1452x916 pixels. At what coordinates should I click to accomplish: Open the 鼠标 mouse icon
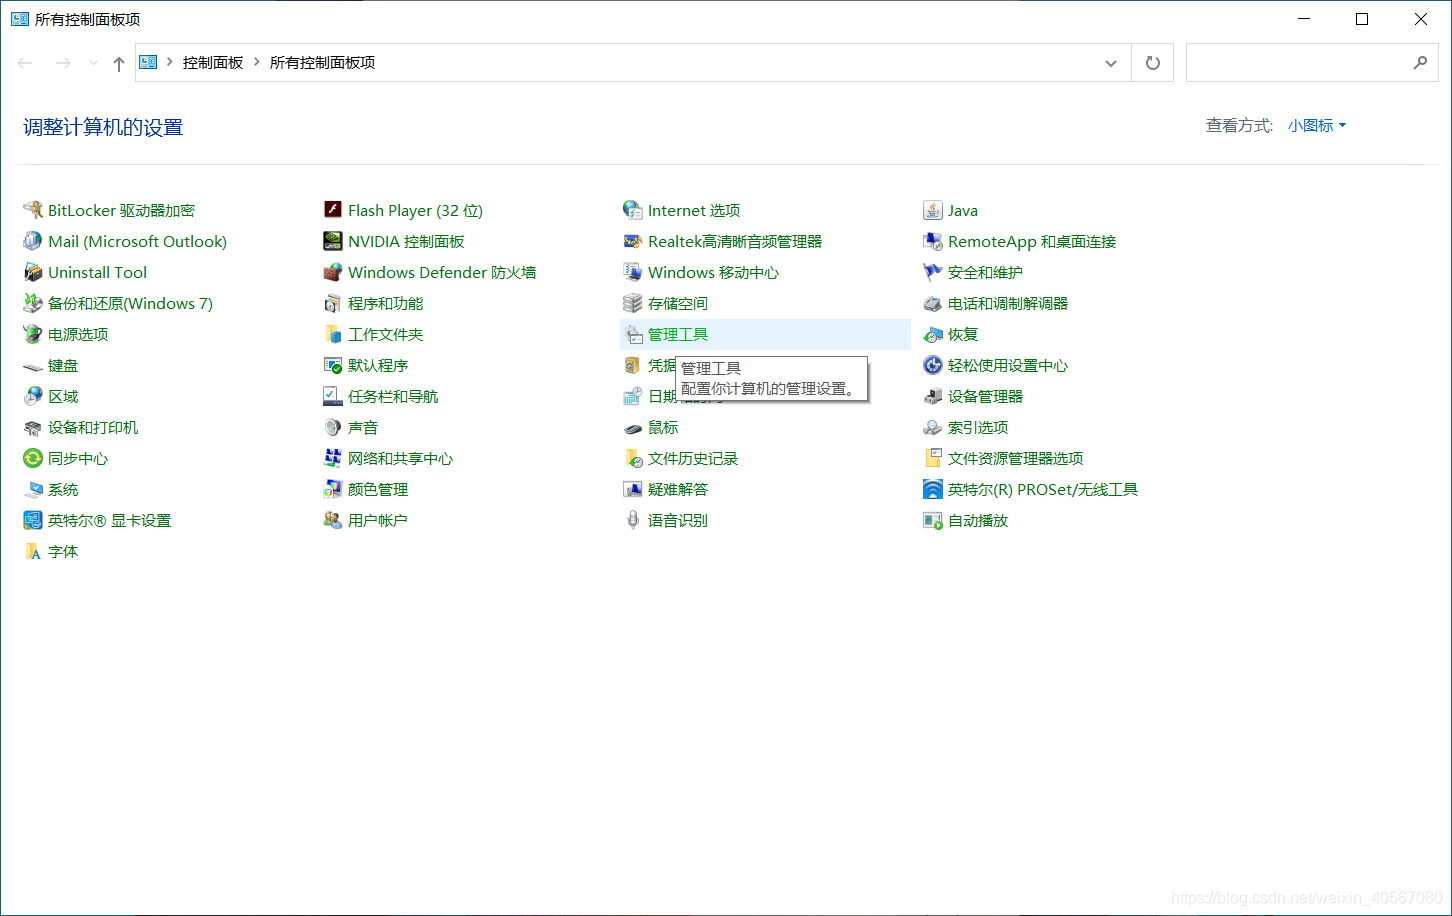pos(633,428)
